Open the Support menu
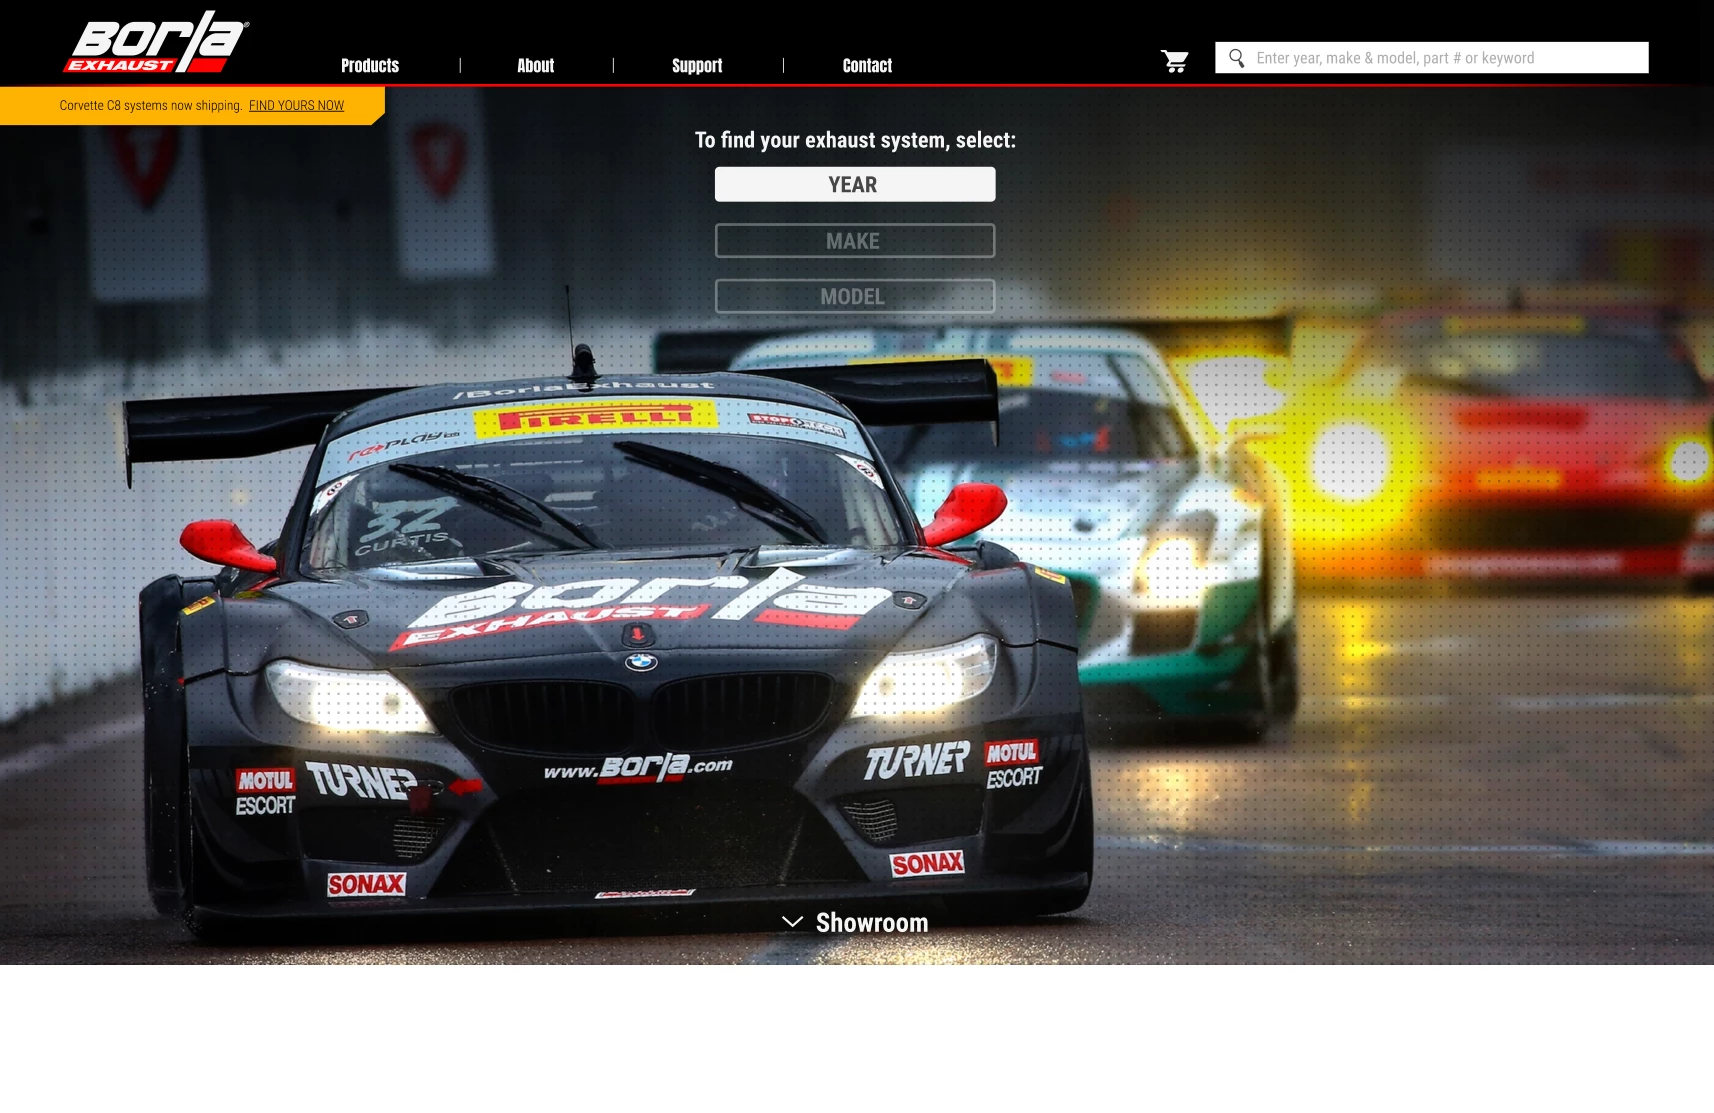Screen dimensions: 1714x1113 [697, 66]
